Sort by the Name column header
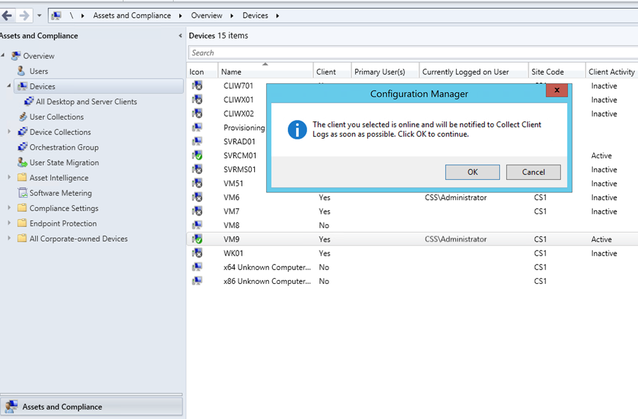Image resolution: width=638 pixels, height=419 pixels. pos(265,72)
